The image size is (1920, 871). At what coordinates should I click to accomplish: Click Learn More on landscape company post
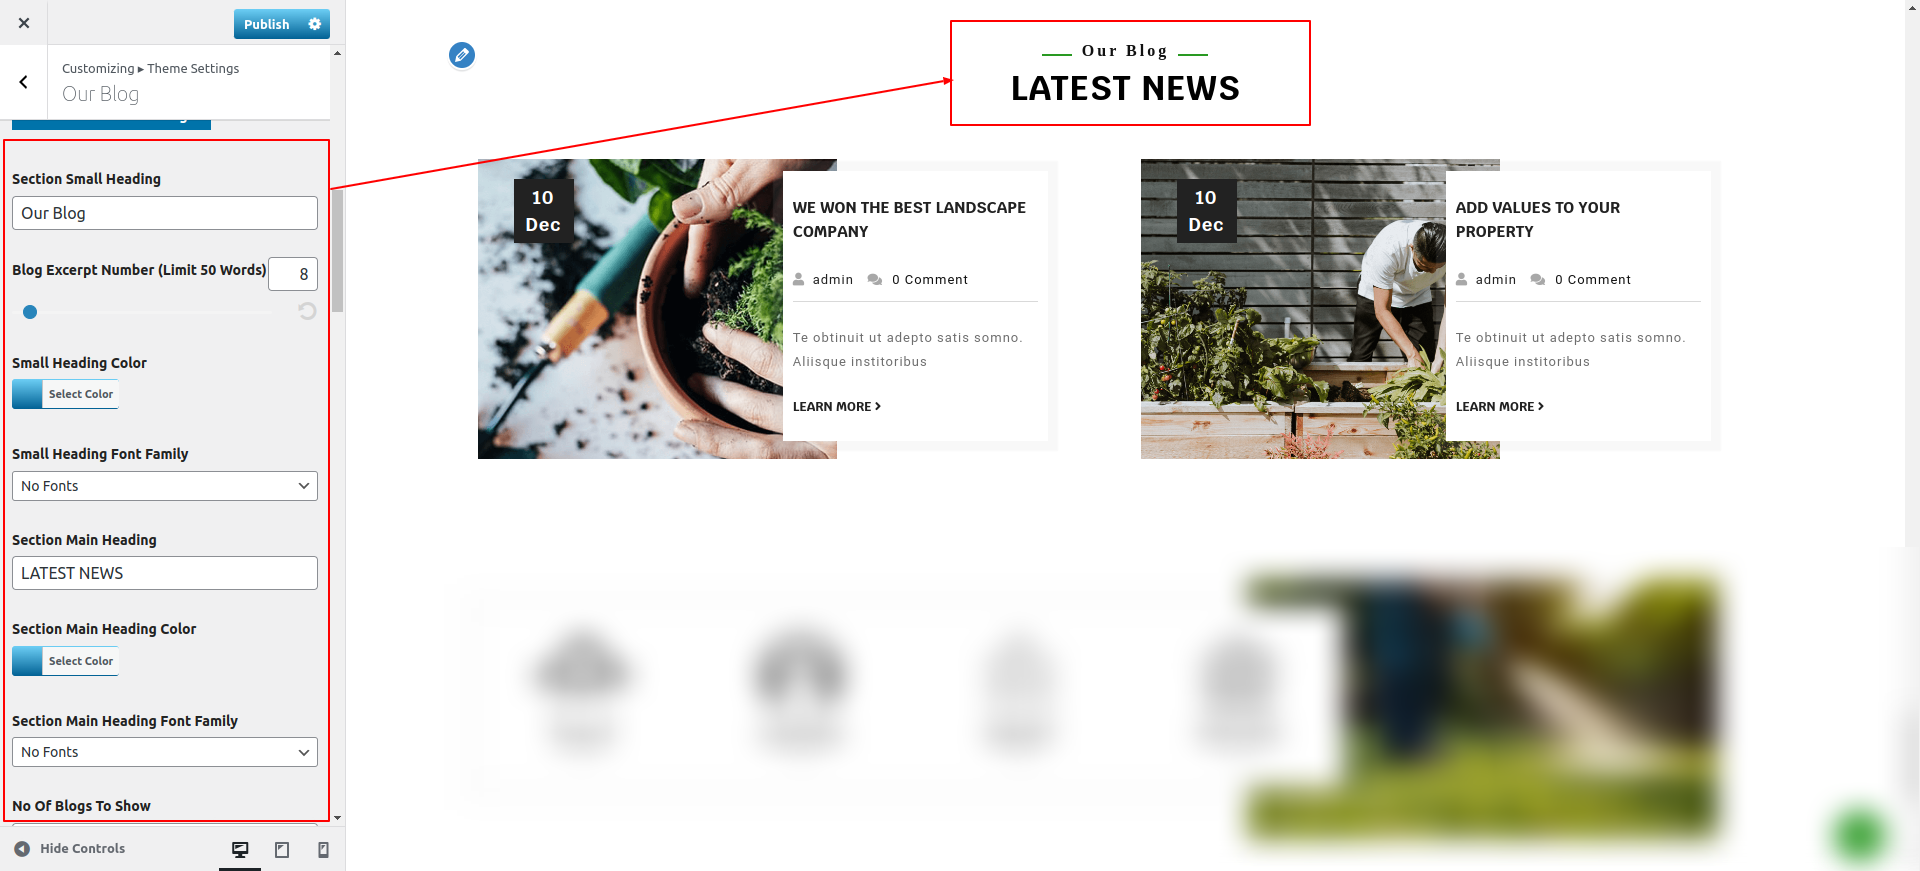(837, 406)
